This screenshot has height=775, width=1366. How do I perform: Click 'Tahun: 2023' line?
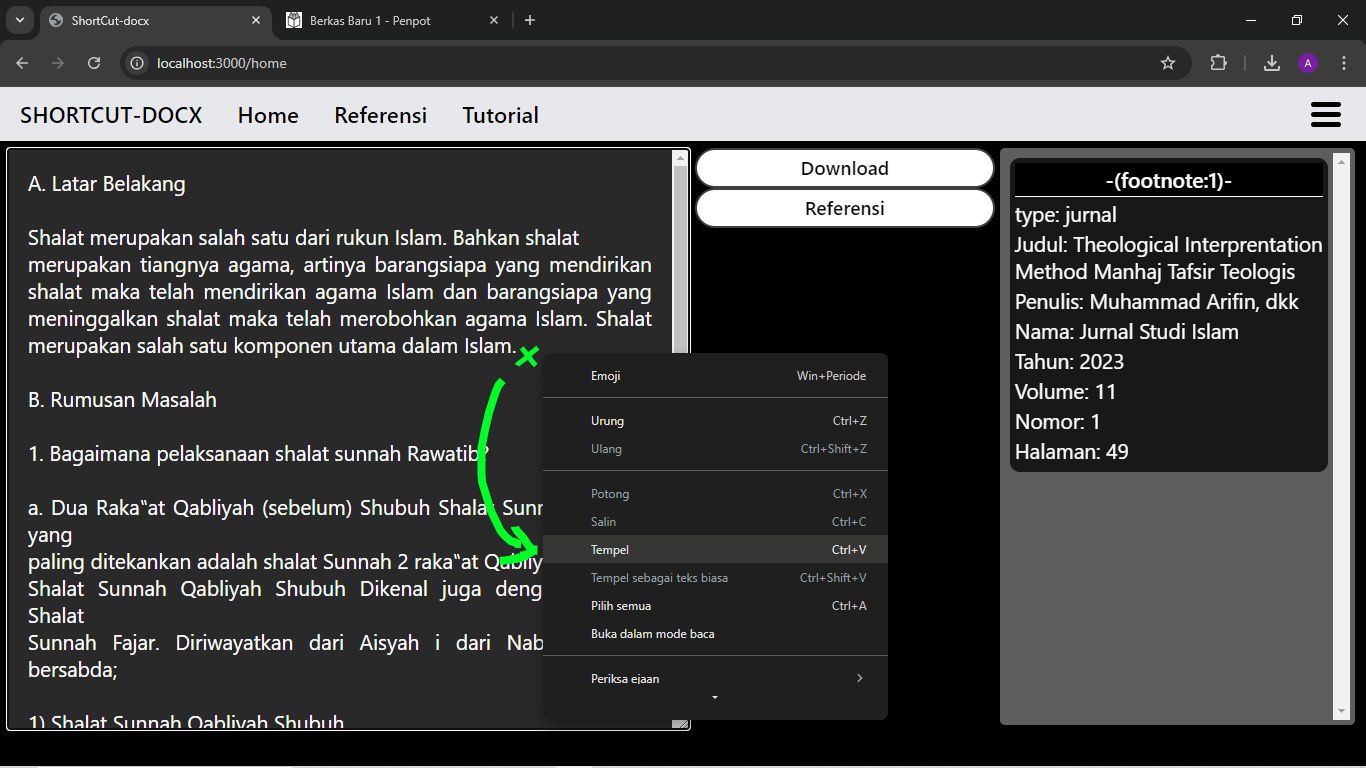pos(1069,362)
